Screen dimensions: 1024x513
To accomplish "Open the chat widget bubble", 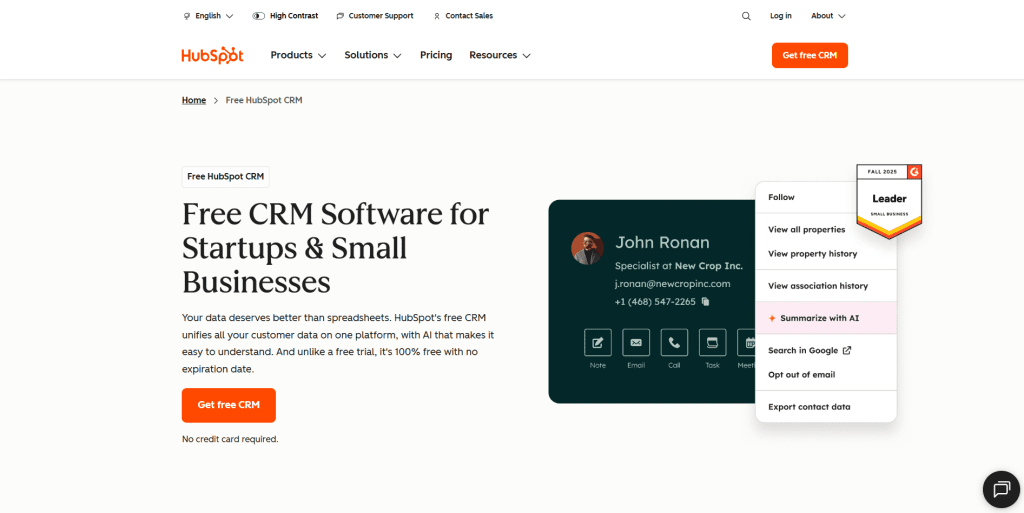I will 1000,489.
